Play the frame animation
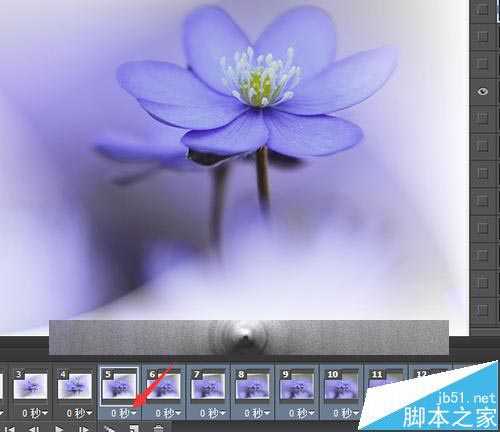500x432 pixels. 59,429
